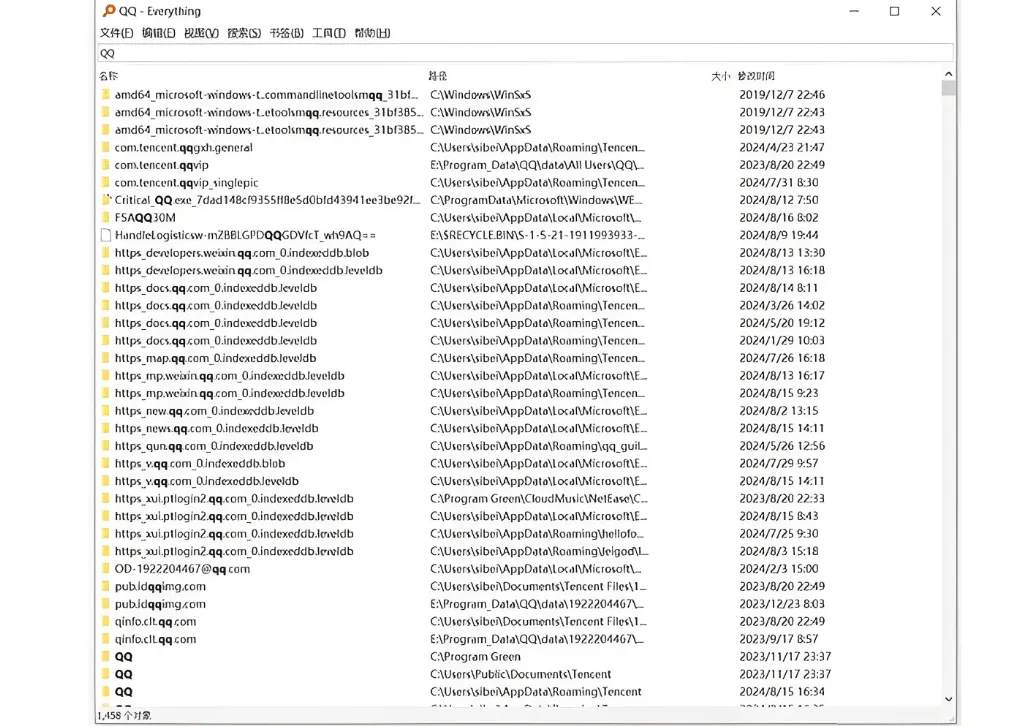
Task: Click https_docs.qq.com date 2024/1/29 10:03
Action: coord(782,340)
